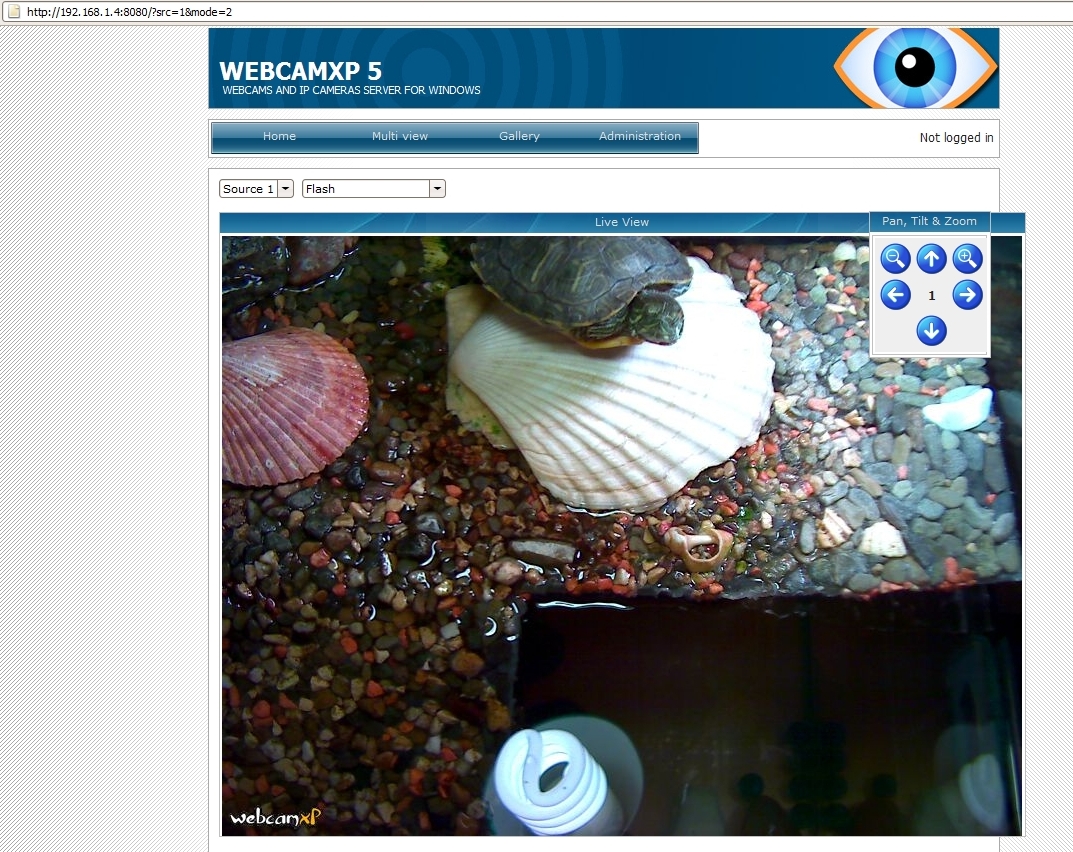Click the WEBCAMXP 5 banner title
This screenshot has width=1073, height=852.
tap(300, 71)
